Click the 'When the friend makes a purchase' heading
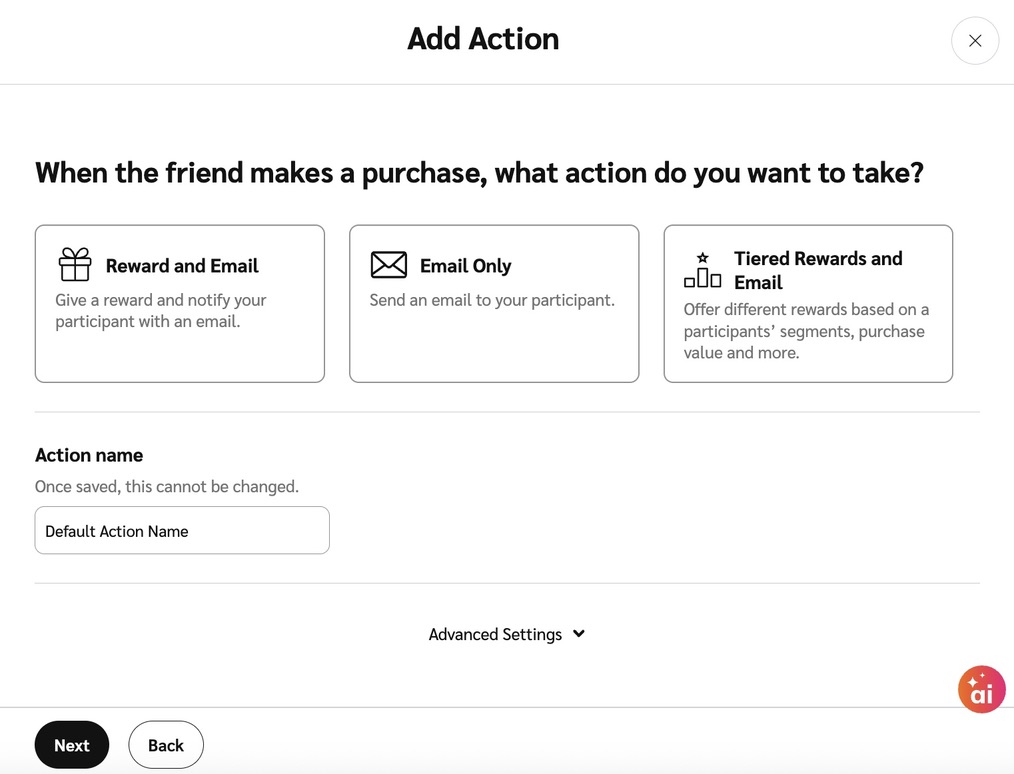This screenshot has height=774, width=1014. coord(479,173)
